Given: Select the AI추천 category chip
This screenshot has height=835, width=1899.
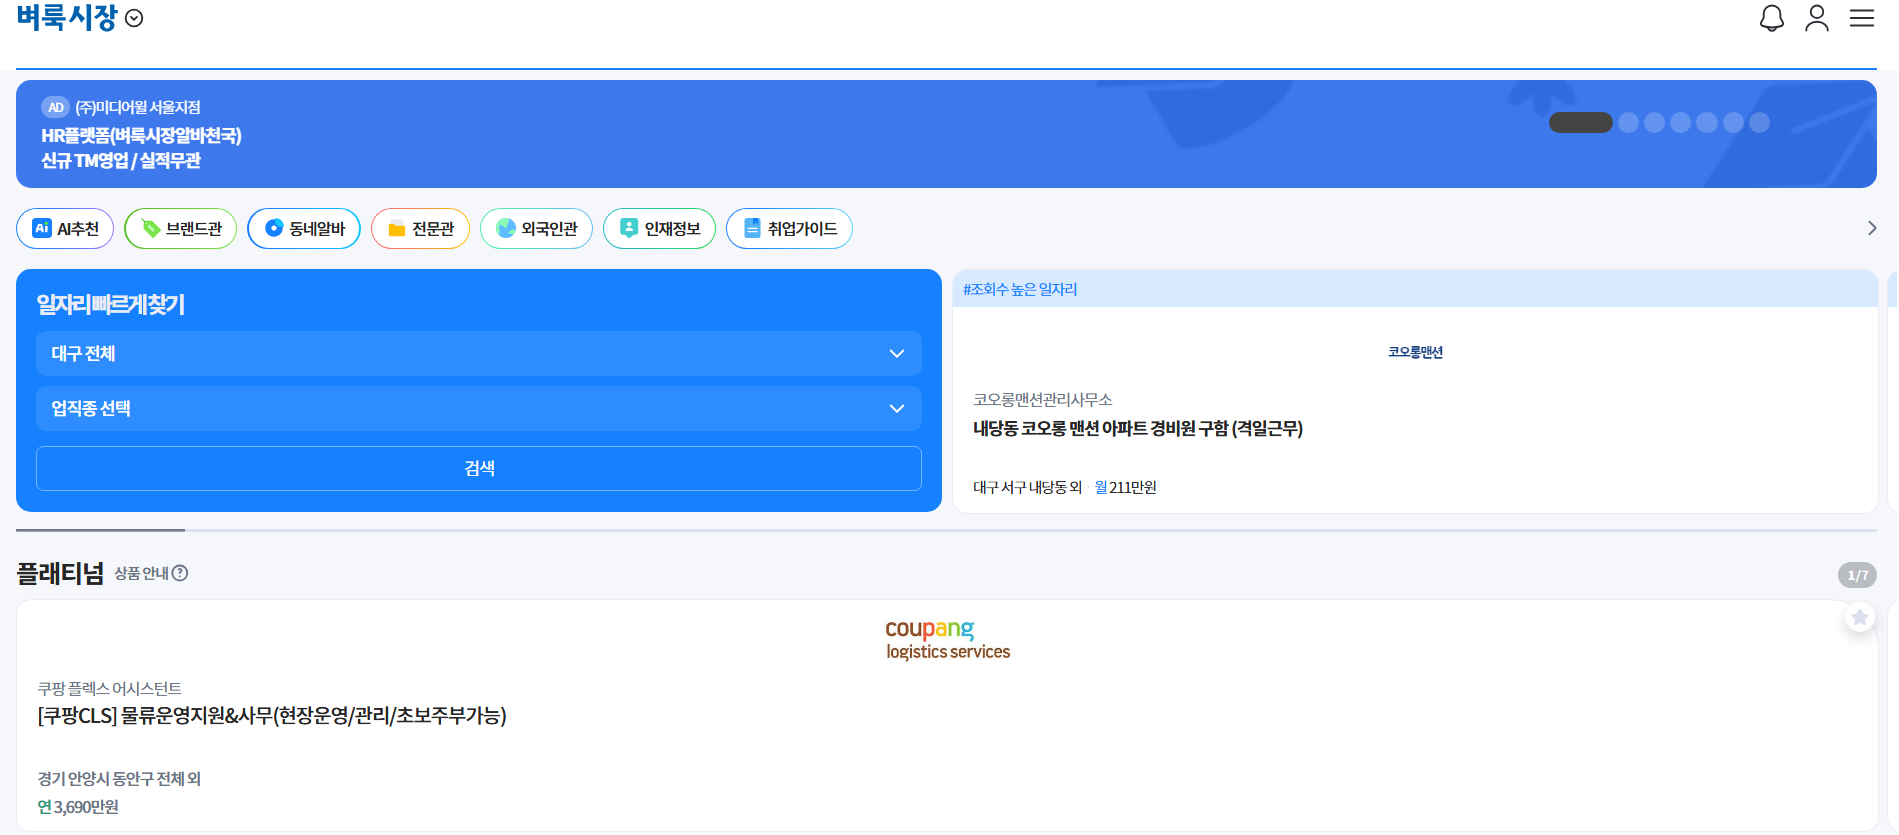Looking at the screenshot, I should click(65, 228).
